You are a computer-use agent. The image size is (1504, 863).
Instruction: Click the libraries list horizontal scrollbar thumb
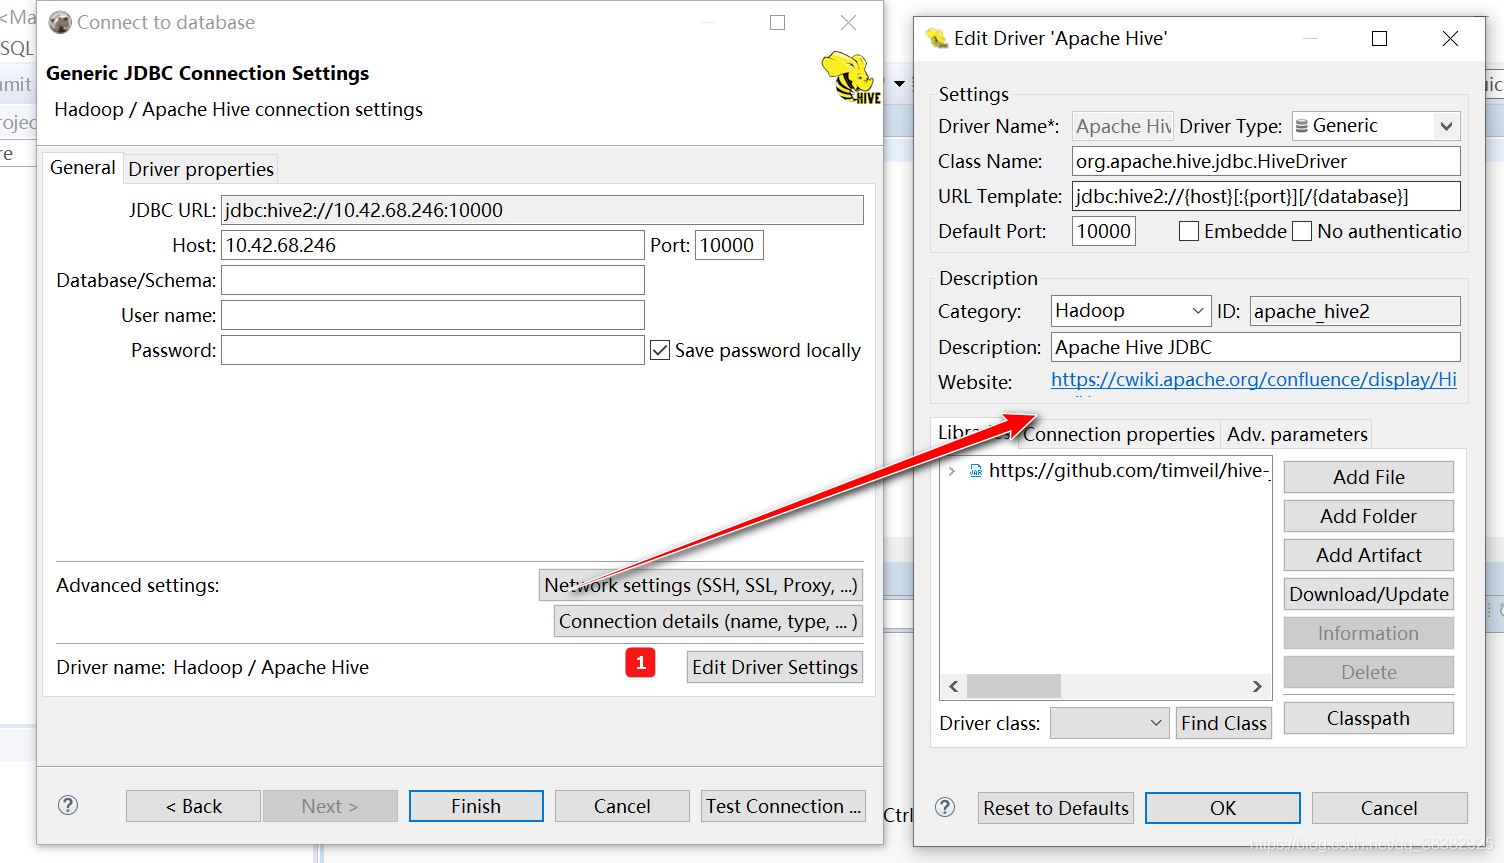point(1013,686)
